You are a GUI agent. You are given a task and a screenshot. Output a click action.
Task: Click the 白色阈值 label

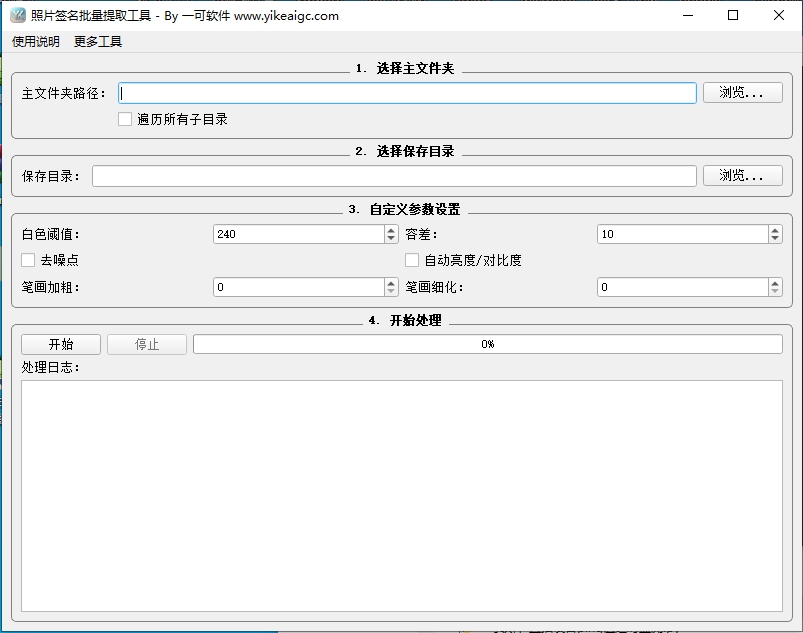tap(51, 235)
